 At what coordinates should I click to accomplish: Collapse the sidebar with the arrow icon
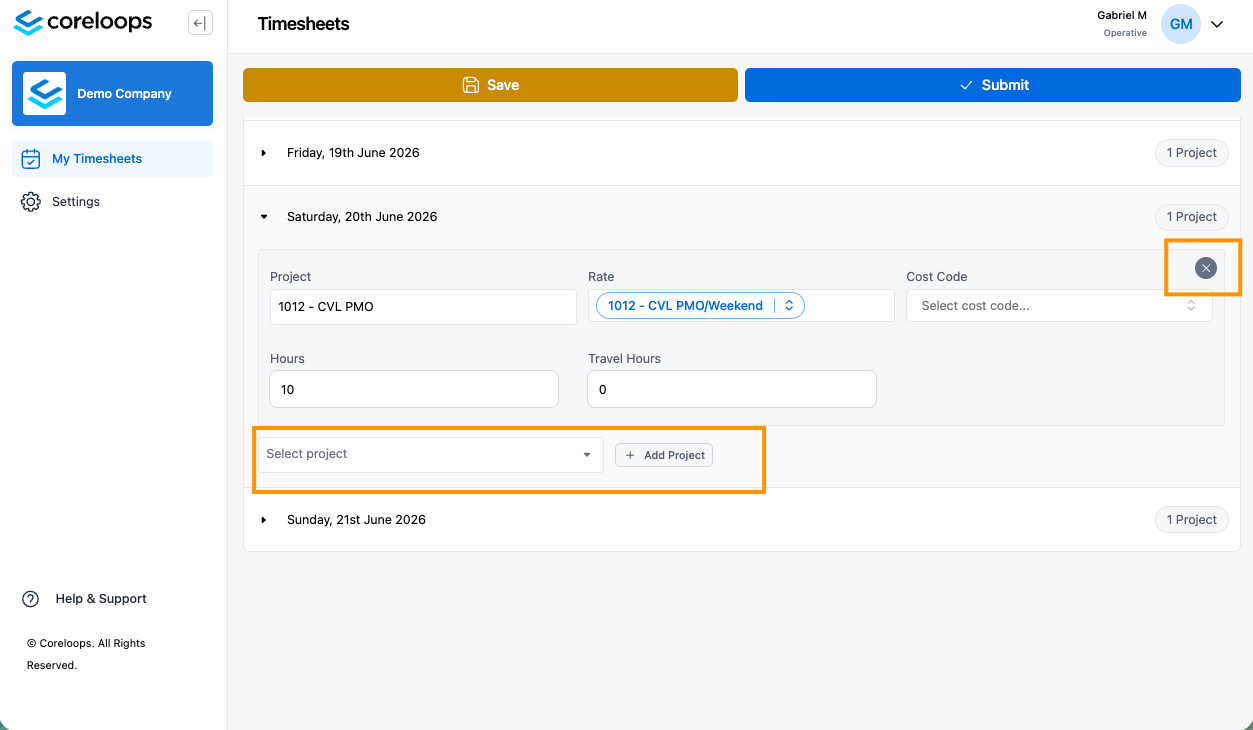(x=200, y=23)
